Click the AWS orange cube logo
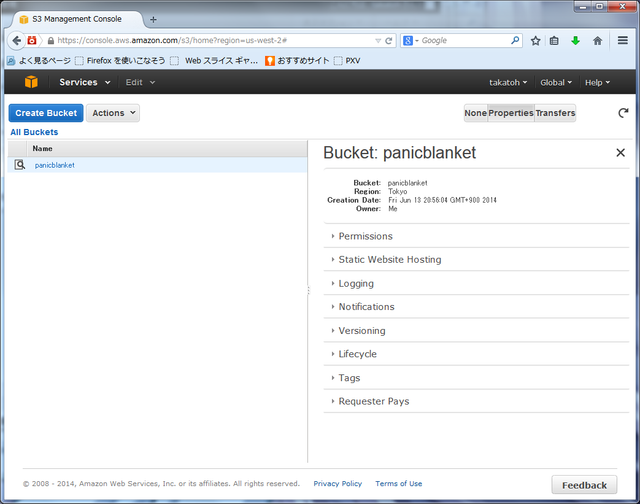This screenshot has width=640, height=504. click(31, 82)
